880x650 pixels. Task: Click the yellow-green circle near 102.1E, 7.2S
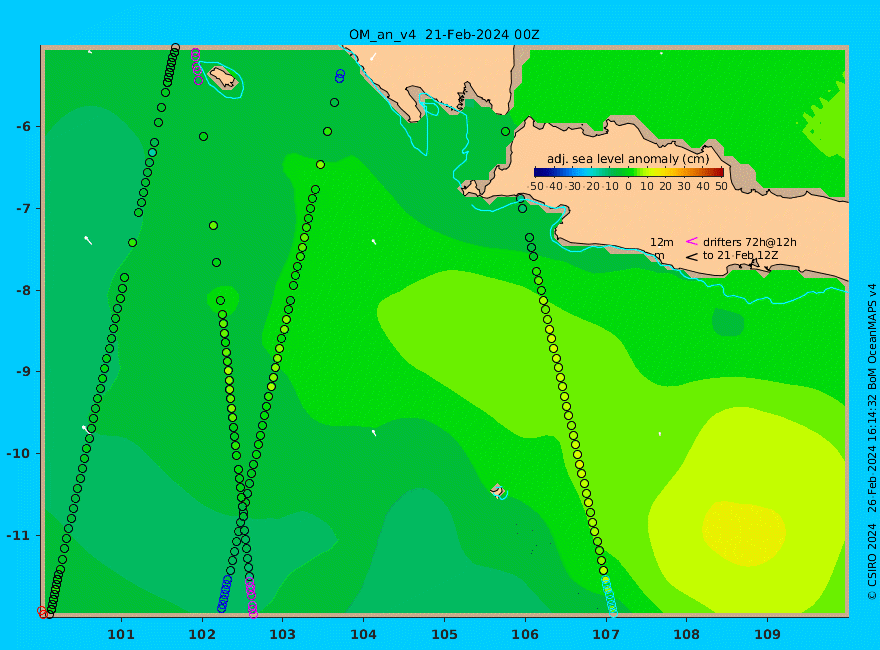213,226
